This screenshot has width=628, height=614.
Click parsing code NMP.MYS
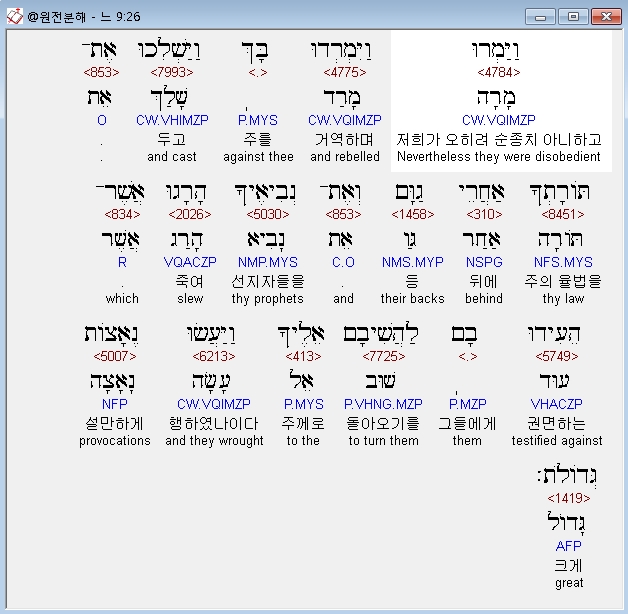(268, 262)
